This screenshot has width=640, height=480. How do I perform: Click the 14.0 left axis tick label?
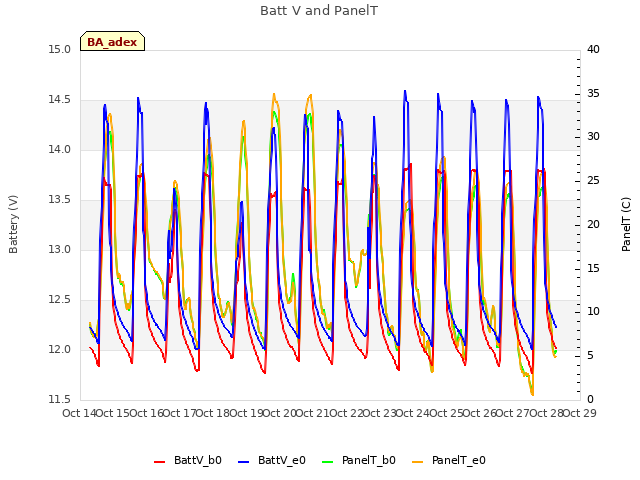pos(59,150)
